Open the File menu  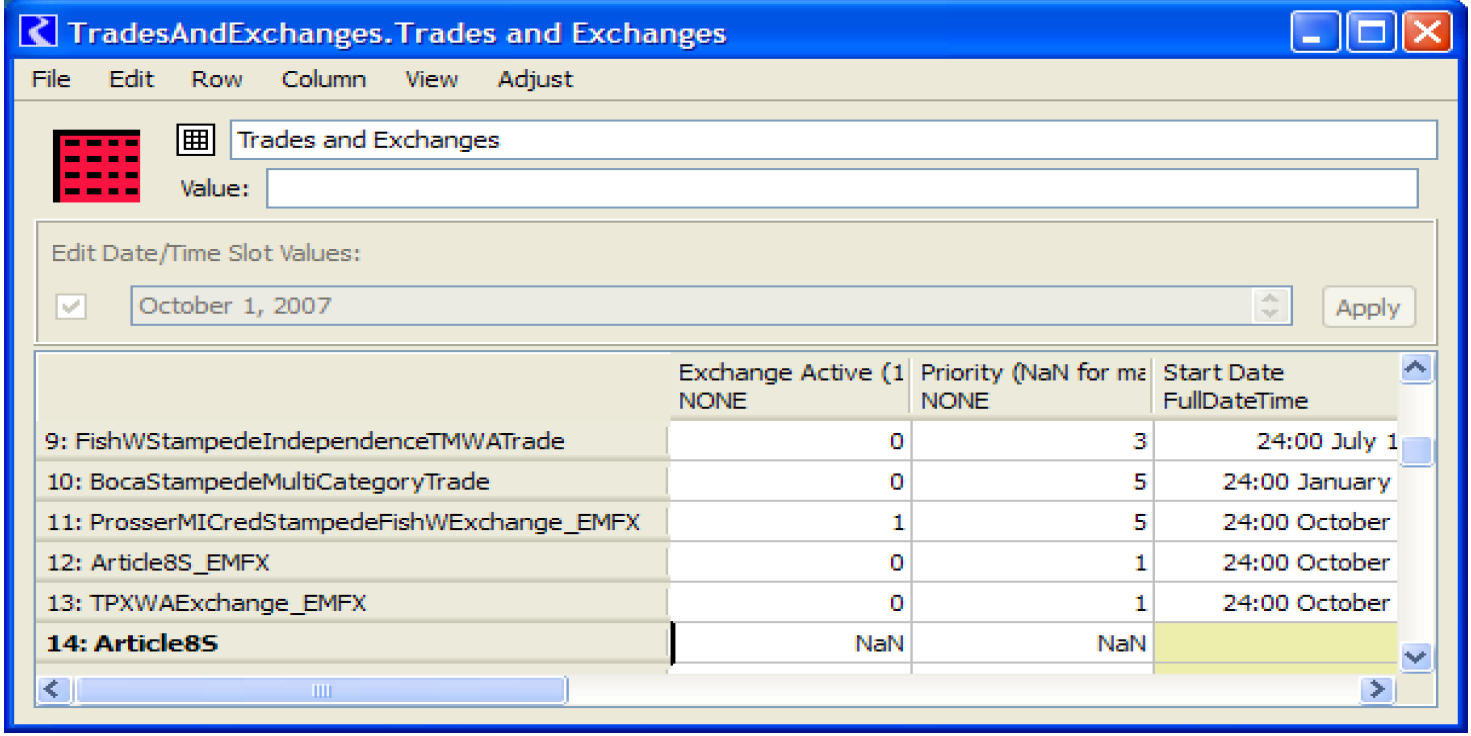[x=51, y=79]
